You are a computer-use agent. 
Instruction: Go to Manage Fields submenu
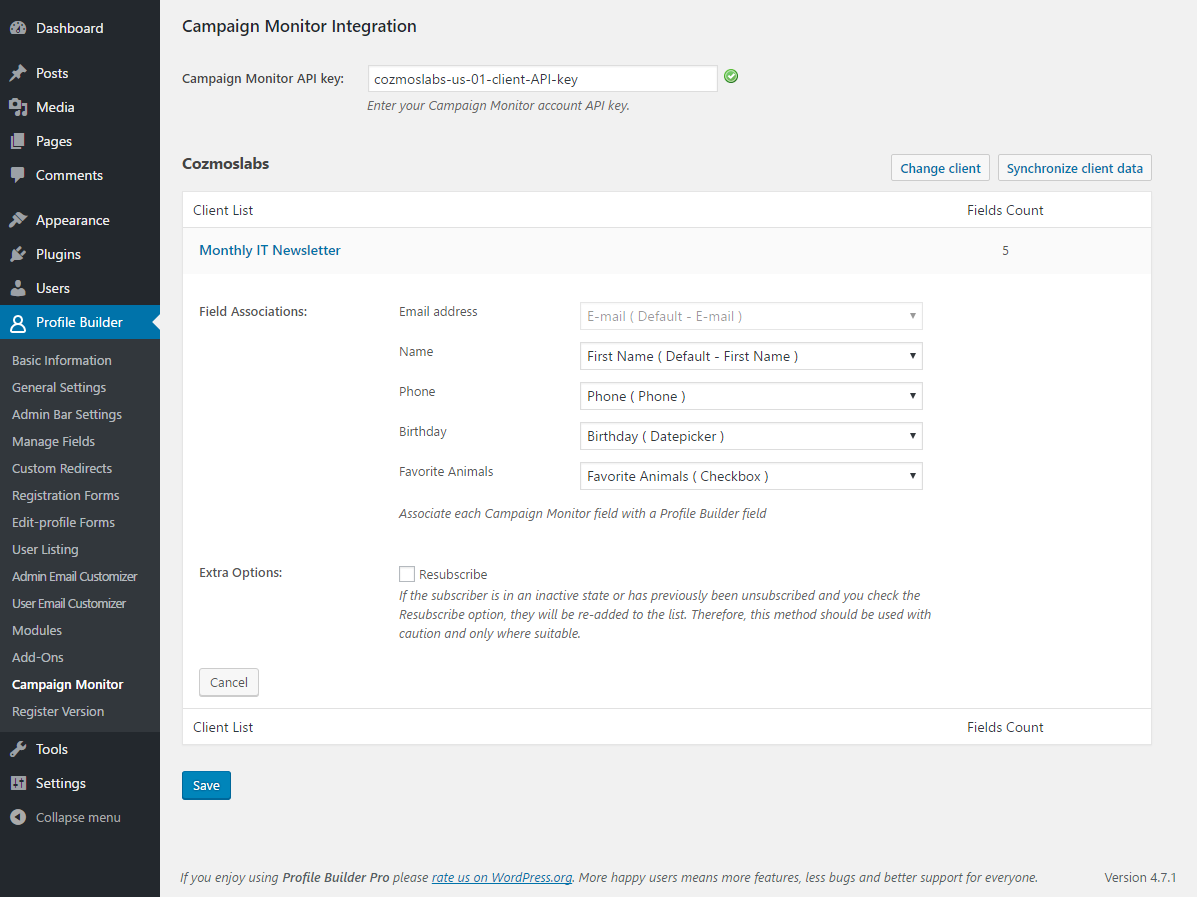(53, 441)
